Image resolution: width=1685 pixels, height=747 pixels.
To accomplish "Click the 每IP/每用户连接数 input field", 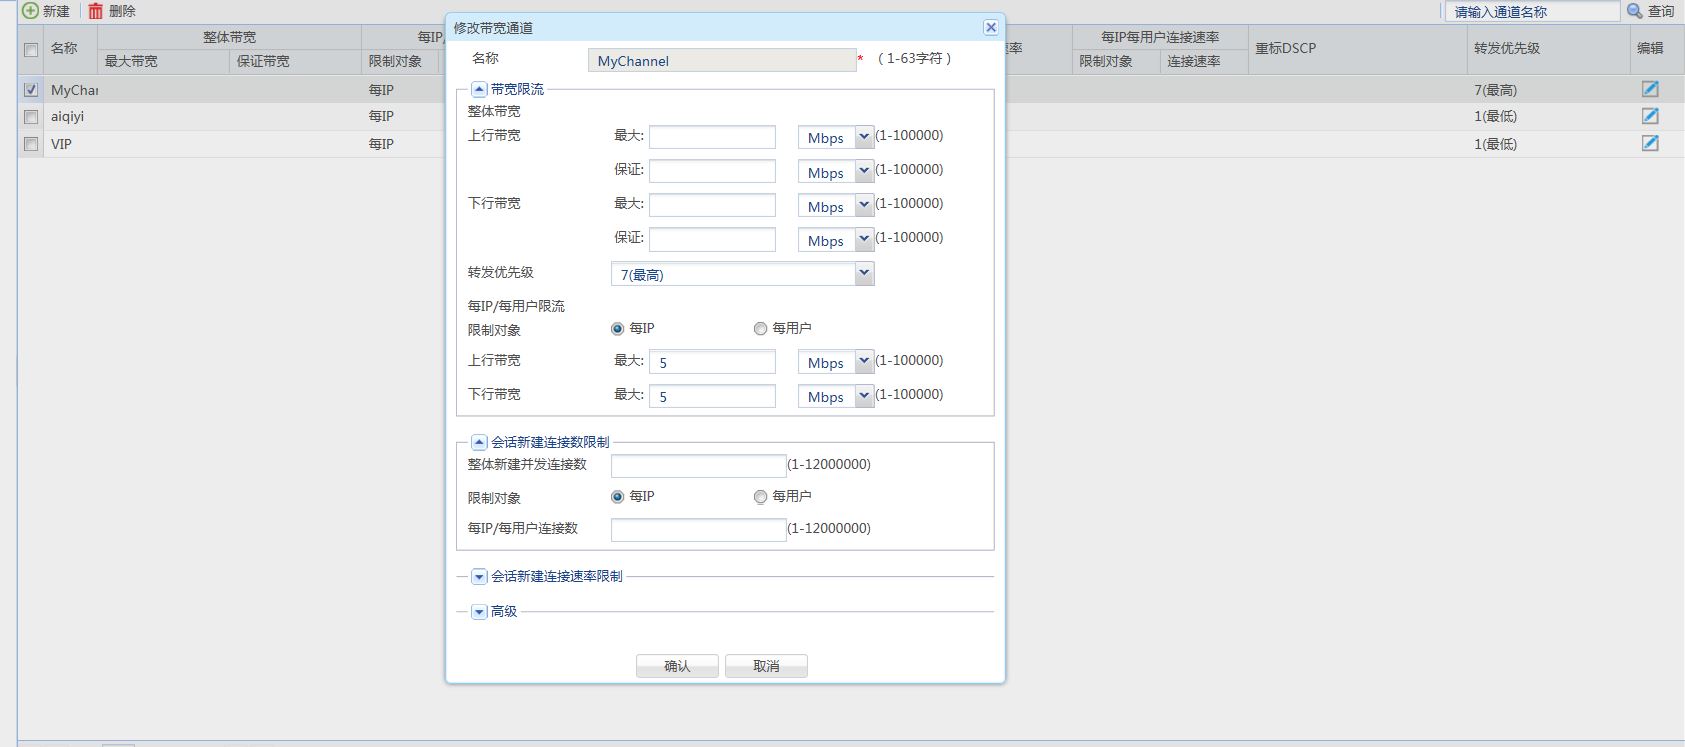I will [x=699, y=529].
